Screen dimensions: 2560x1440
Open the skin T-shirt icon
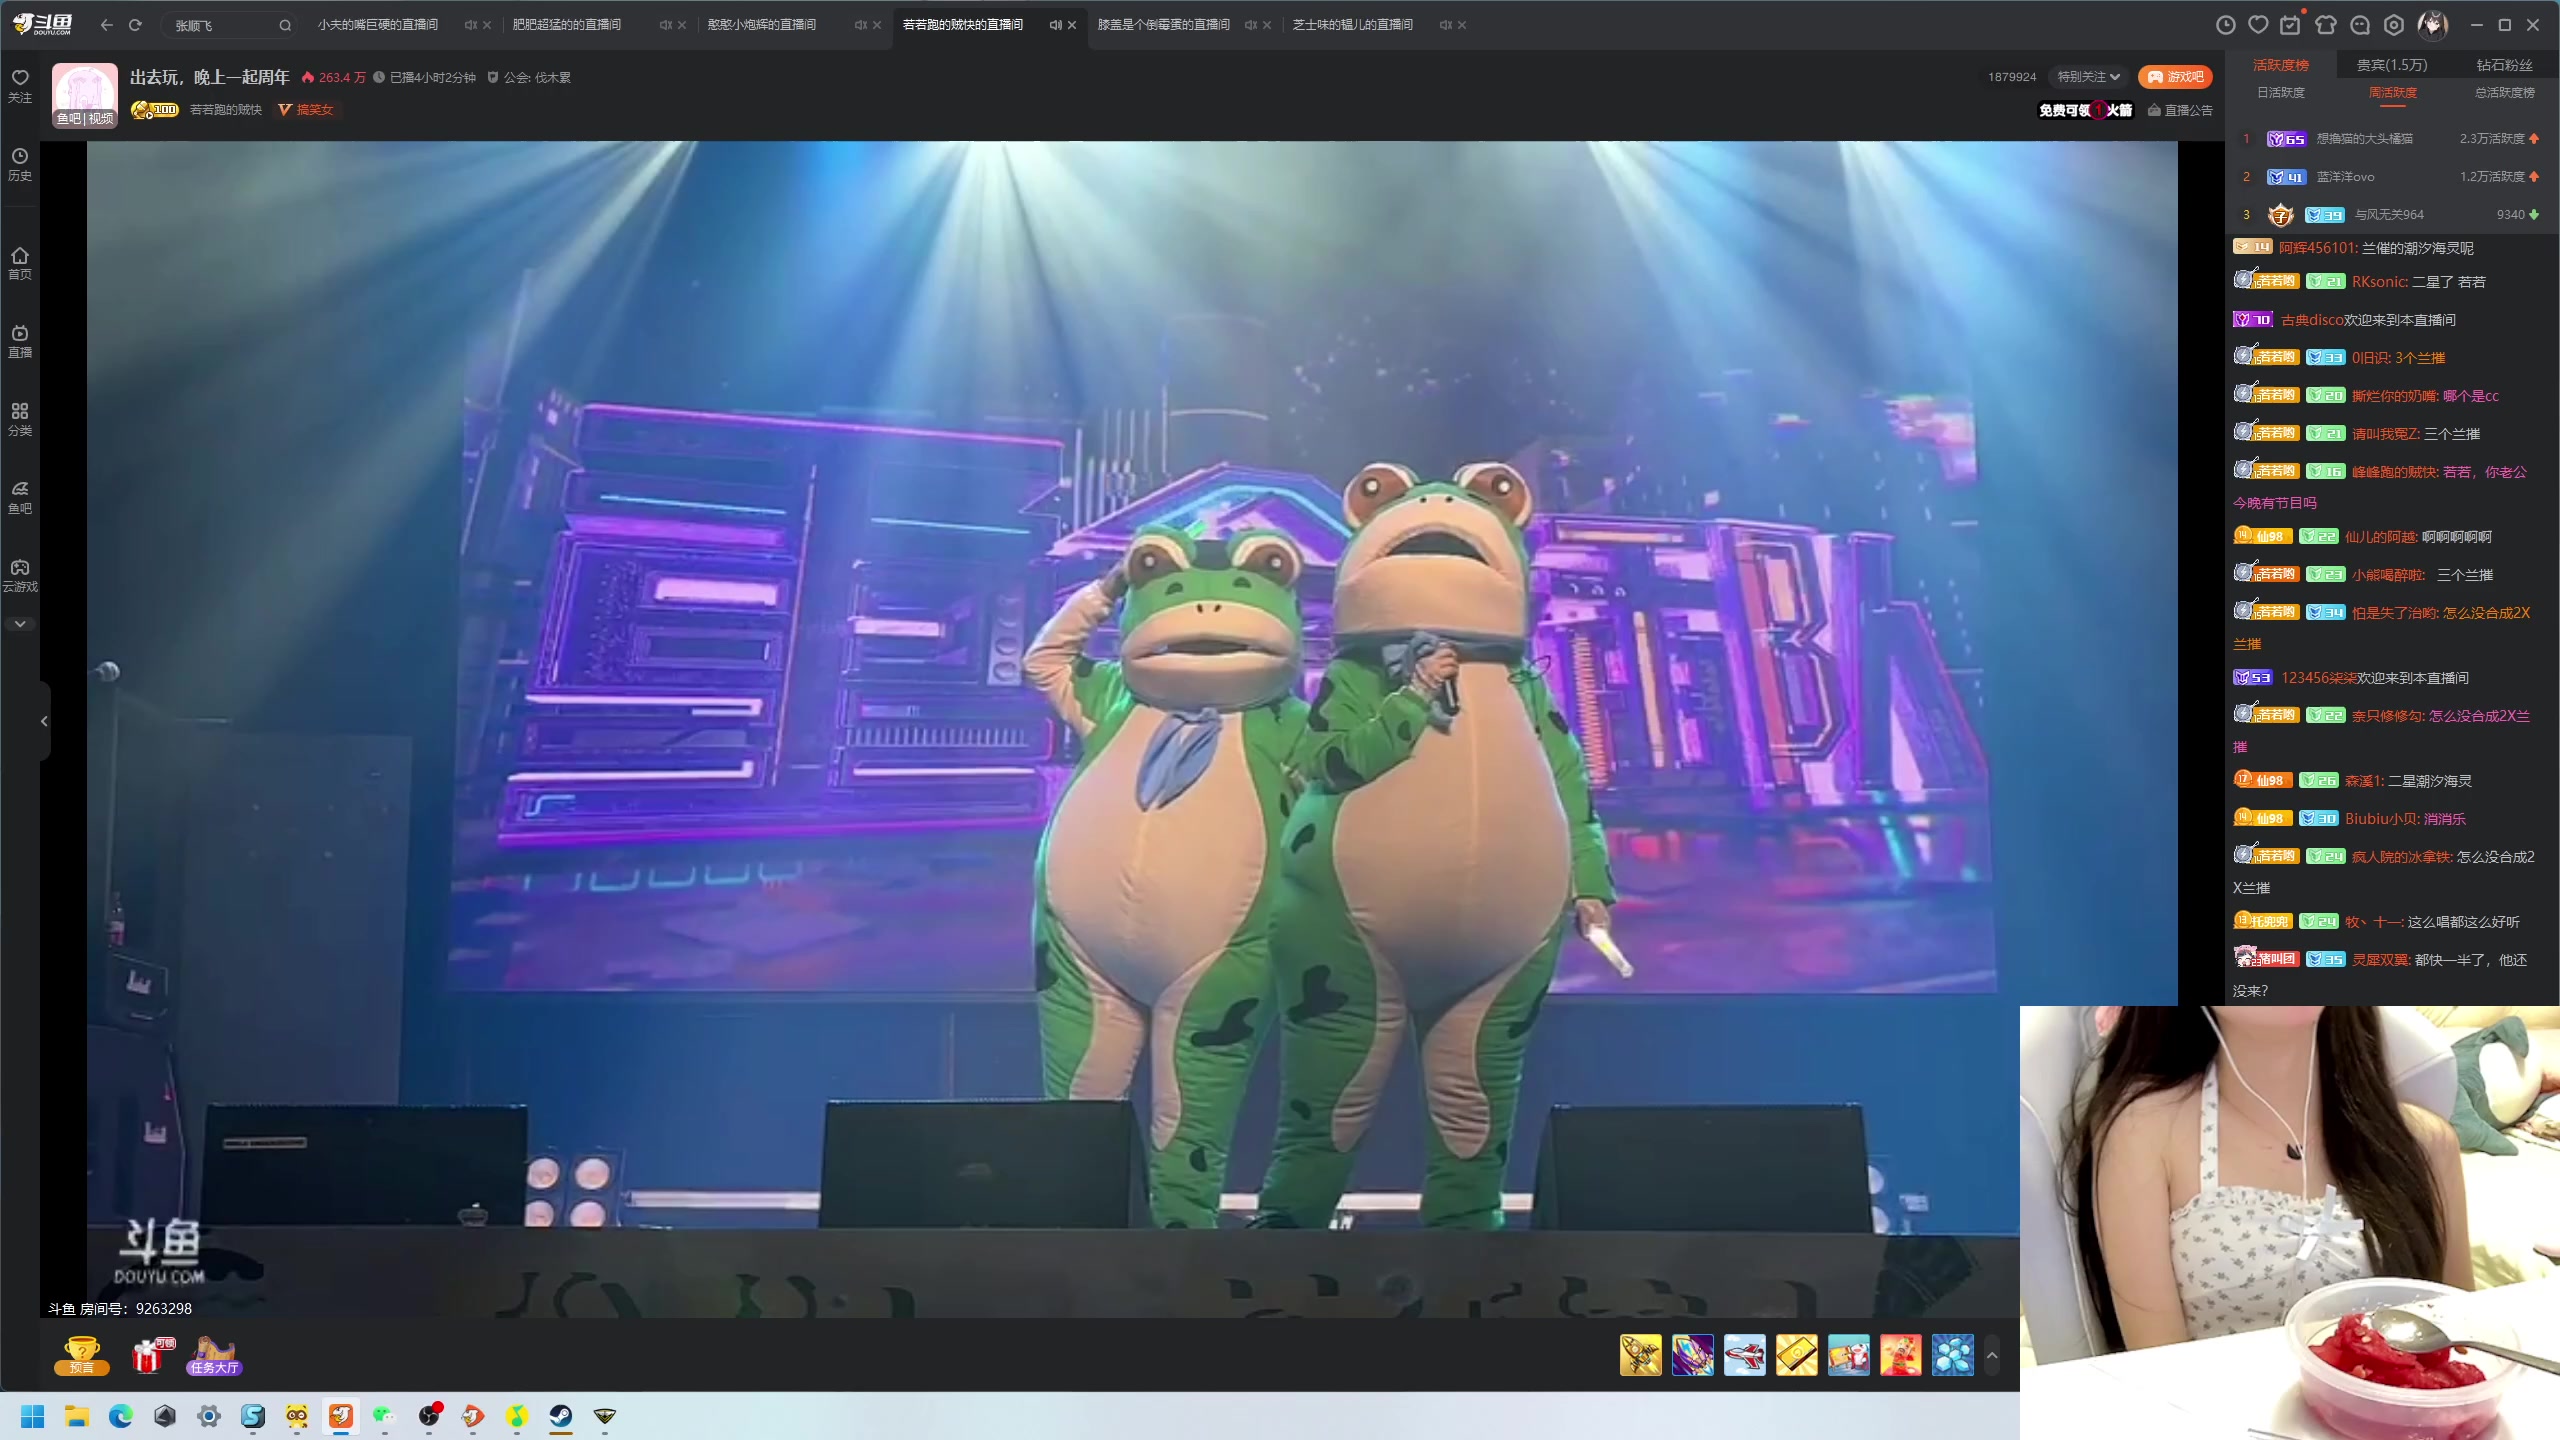2325,25
